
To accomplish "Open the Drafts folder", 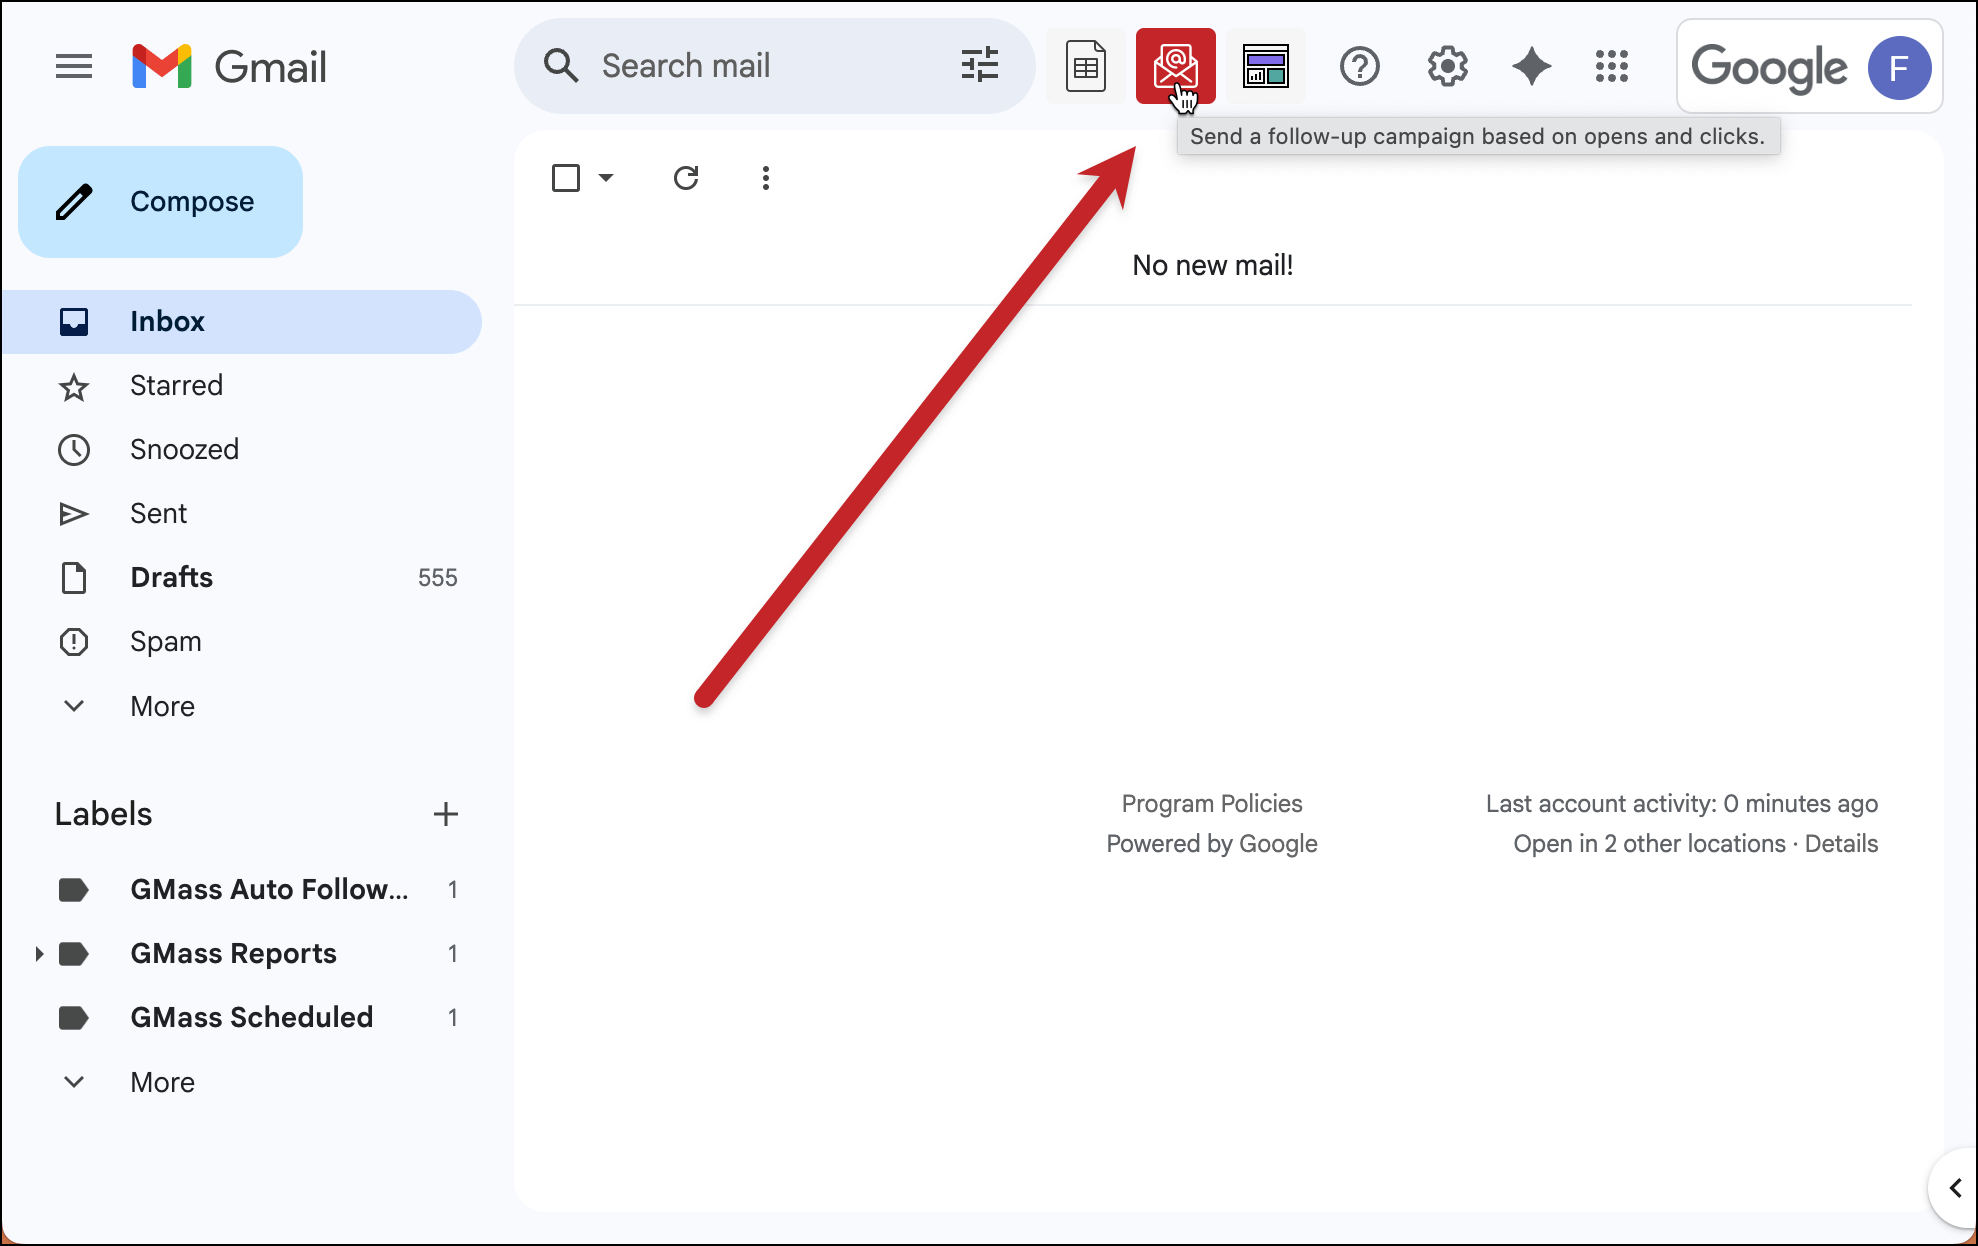I will point(172,577).
